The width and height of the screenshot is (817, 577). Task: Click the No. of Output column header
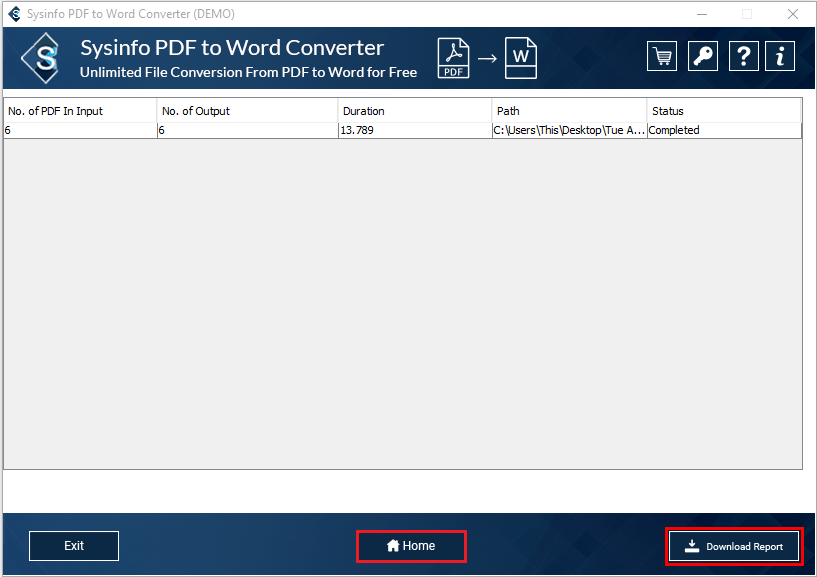click(x=247, y=111)
